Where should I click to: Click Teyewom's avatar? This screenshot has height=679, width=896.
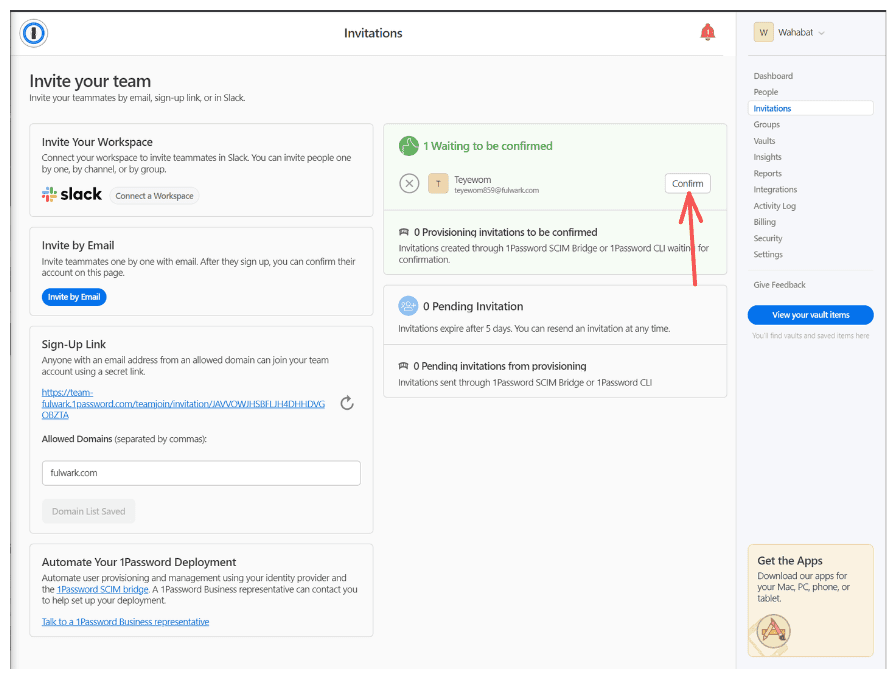(x=437, y=183)
